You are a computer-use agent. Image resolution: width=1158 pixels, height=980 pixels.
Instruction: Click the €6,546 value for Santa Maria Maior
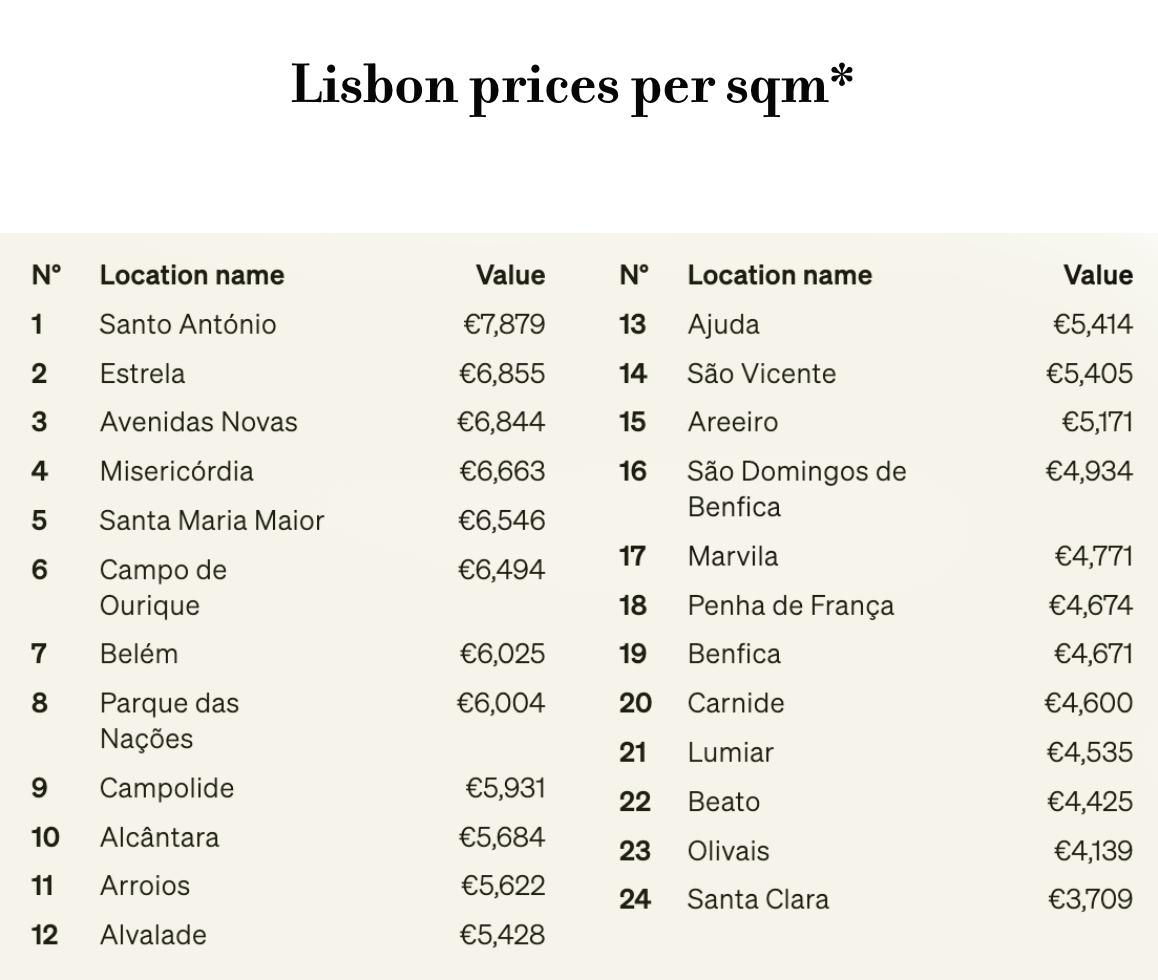point(501,520)
